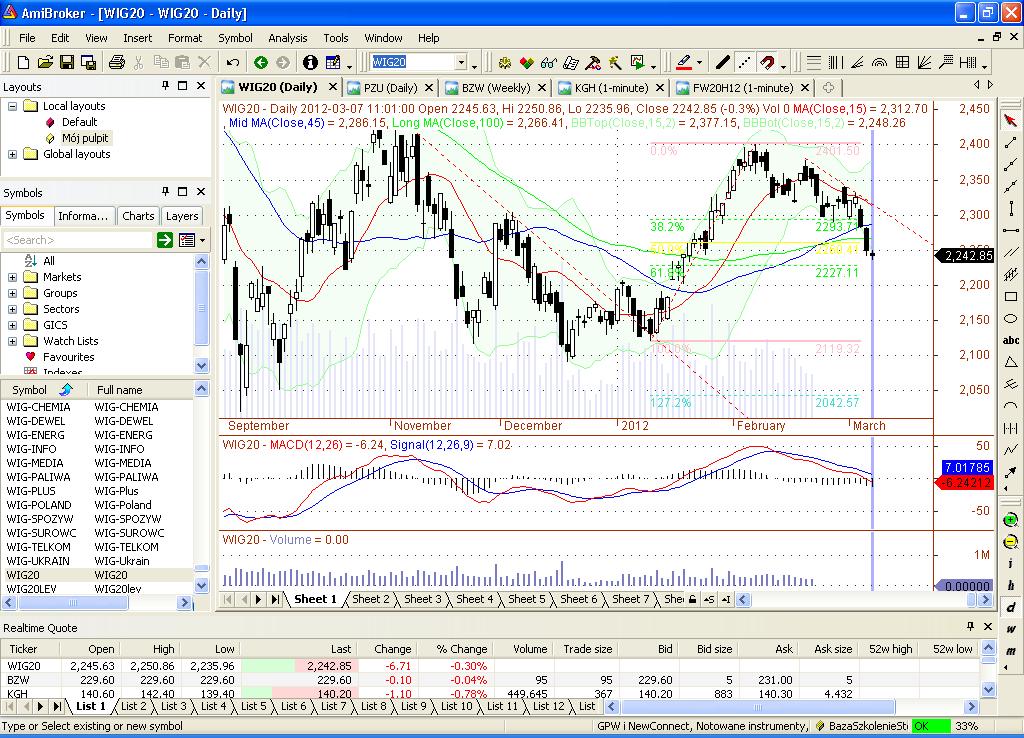Screen dimensions: 1024x738
Task: Switch to Sheet 2 of the chart
Action: [x=370, y=599]
